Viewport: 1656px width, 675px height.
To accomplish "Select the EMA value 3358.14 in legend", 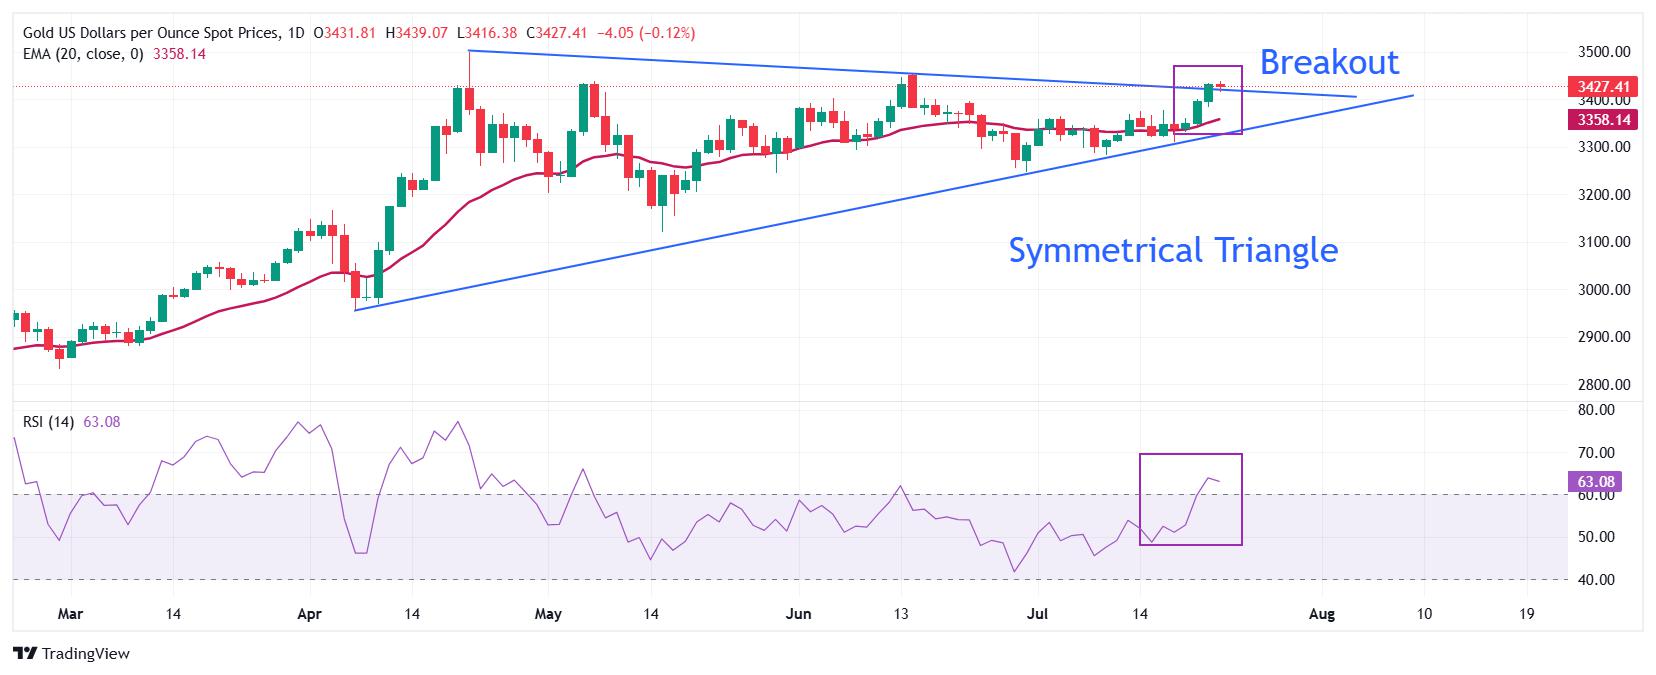I will point(179,54).
